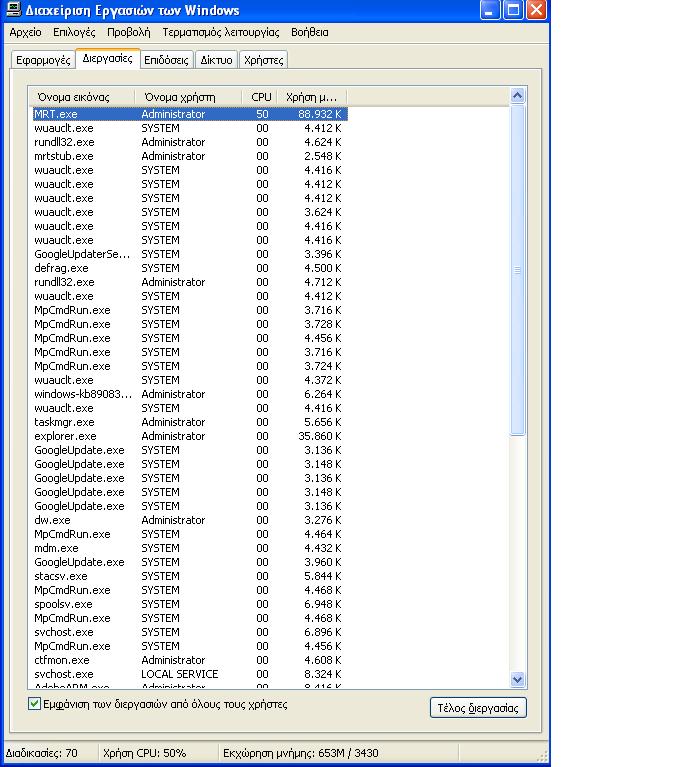Open the Αρχείο menu
Viewport: 674px width, 767px height.
click(25, 32)
